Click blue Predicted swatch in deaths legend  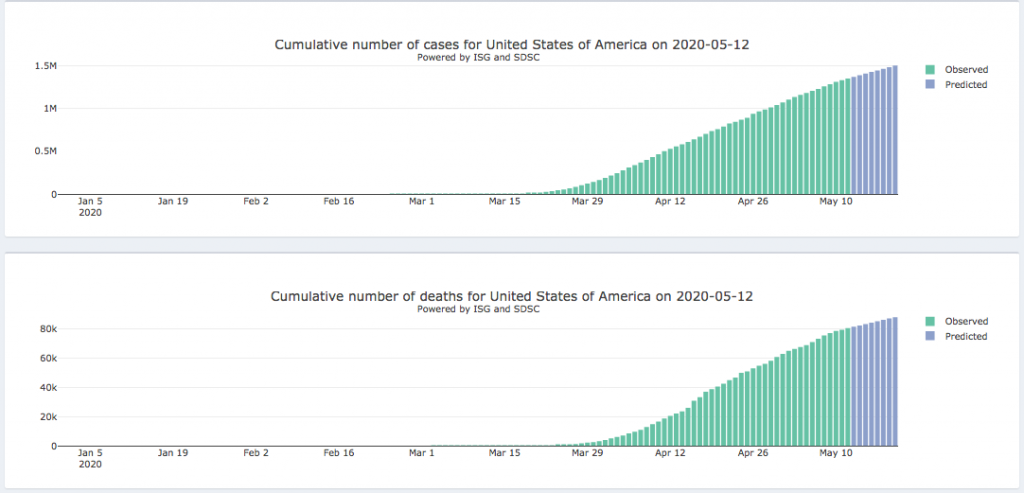coord(930,336)
